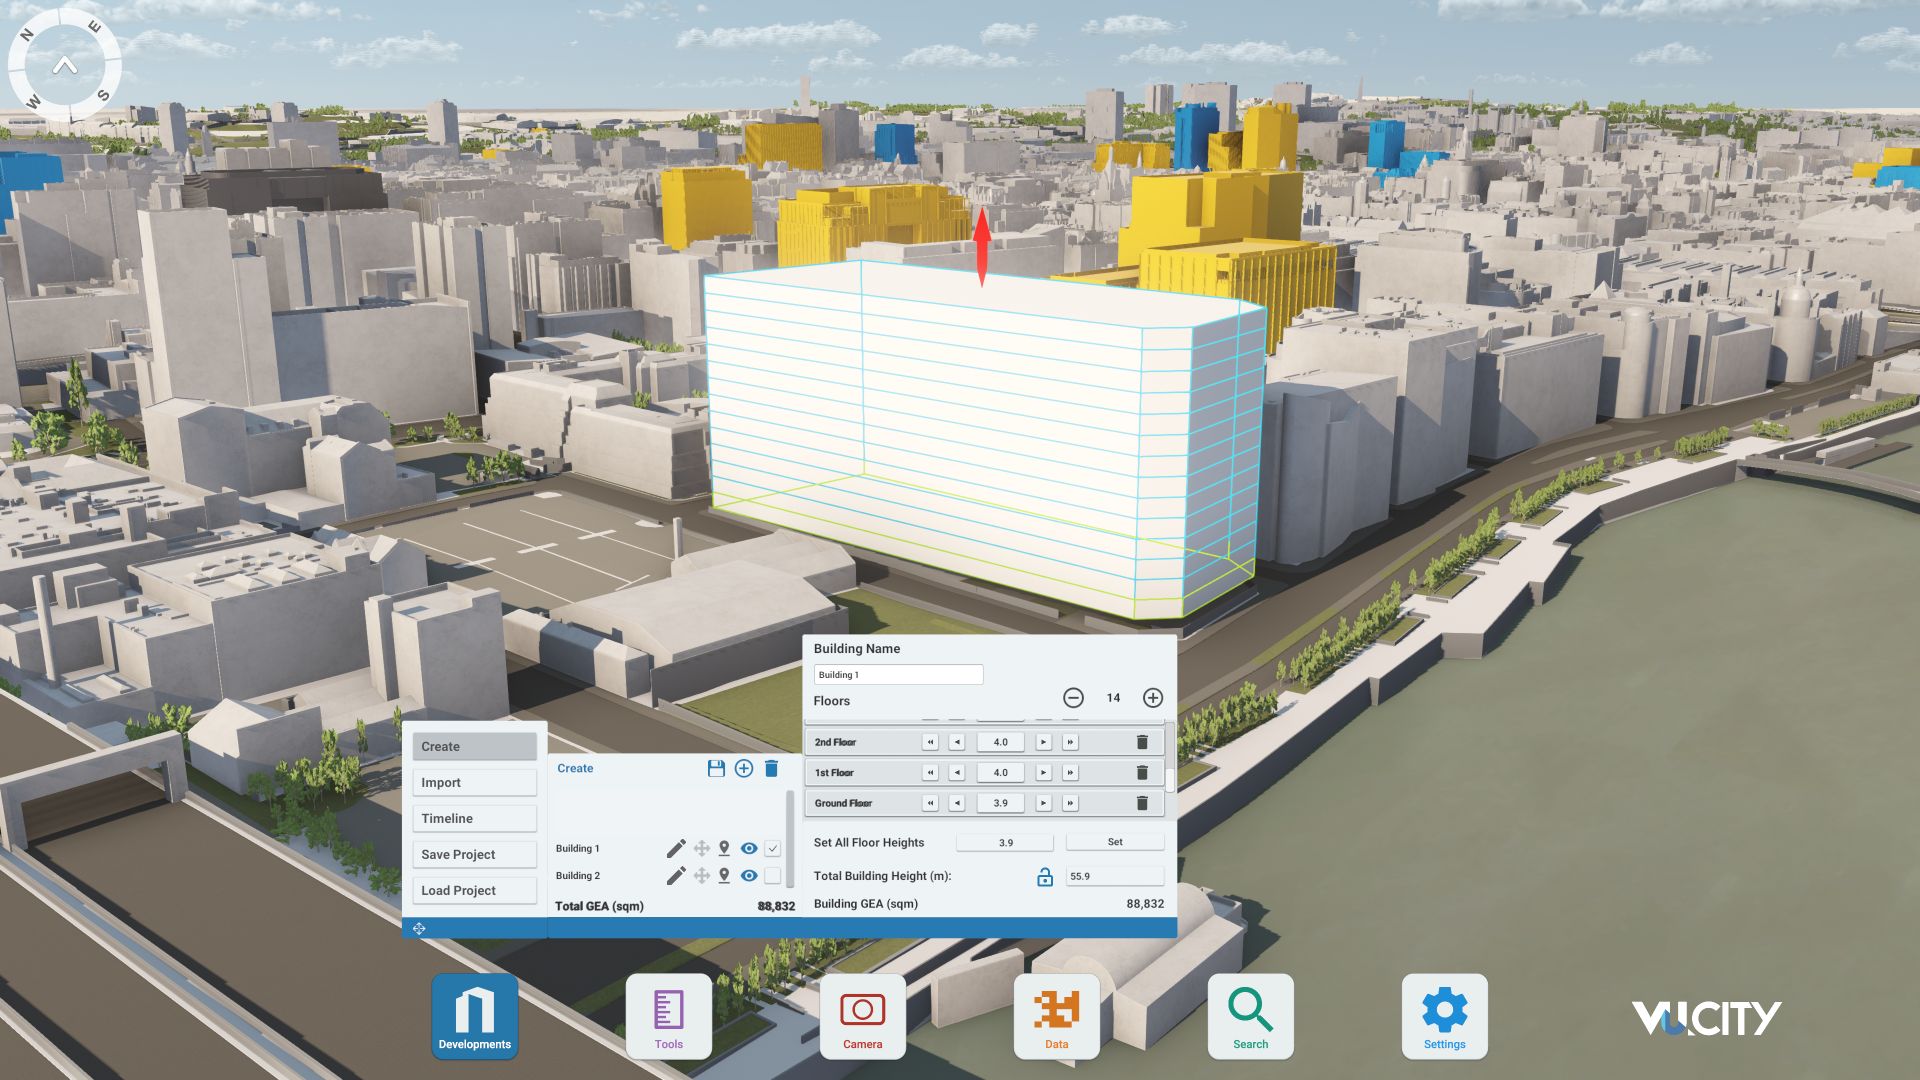
Task: Open the Timeline section
Action: pyautogui.click(x=474, y=818)
